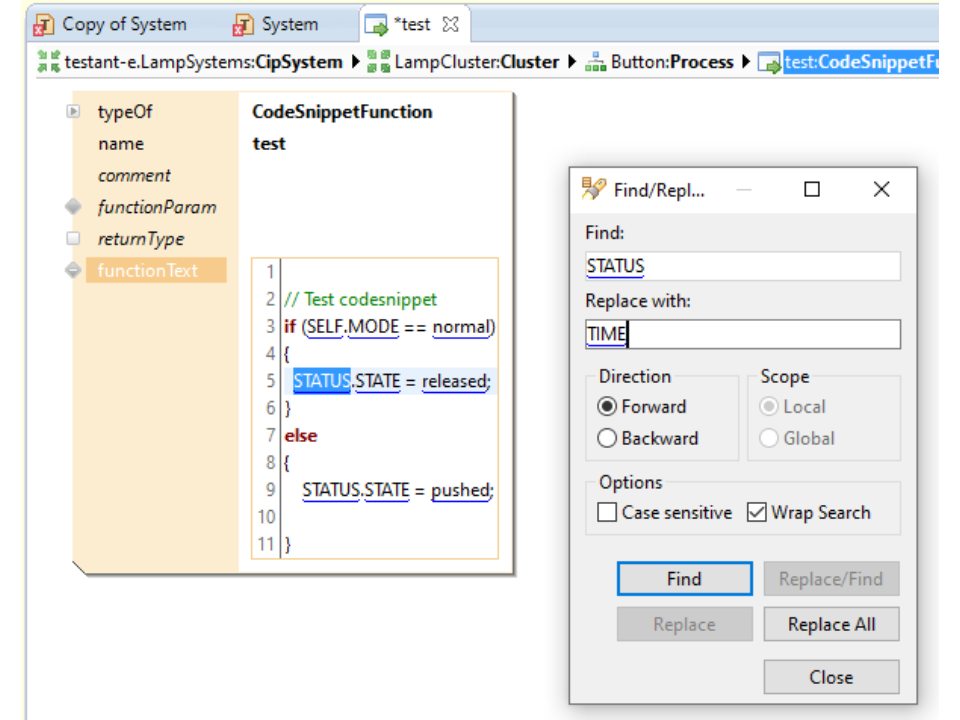Open dropdown arrow after Cluster breadcrumb
Viewport: 960px width, 720px height.
[x=571, y=62]
